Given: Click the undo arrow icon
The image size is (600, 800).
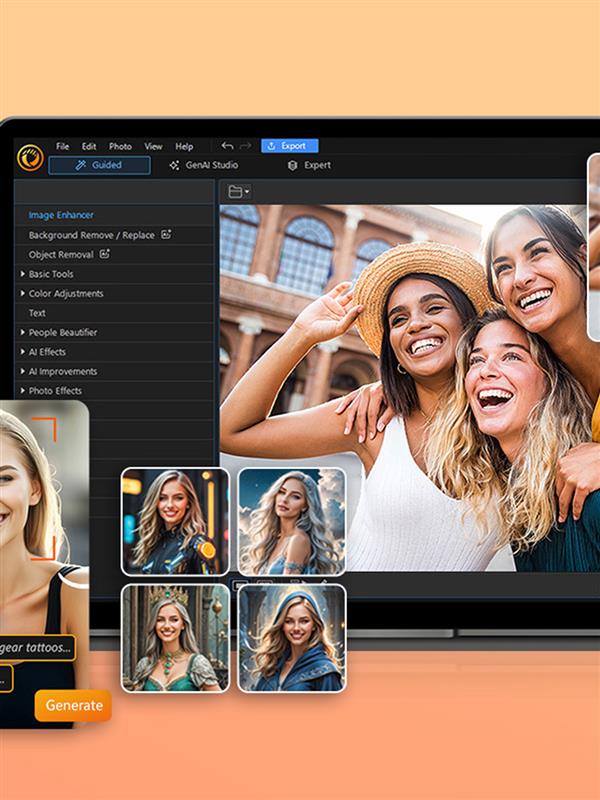Looking at the screenshot, I should [227, 146].
